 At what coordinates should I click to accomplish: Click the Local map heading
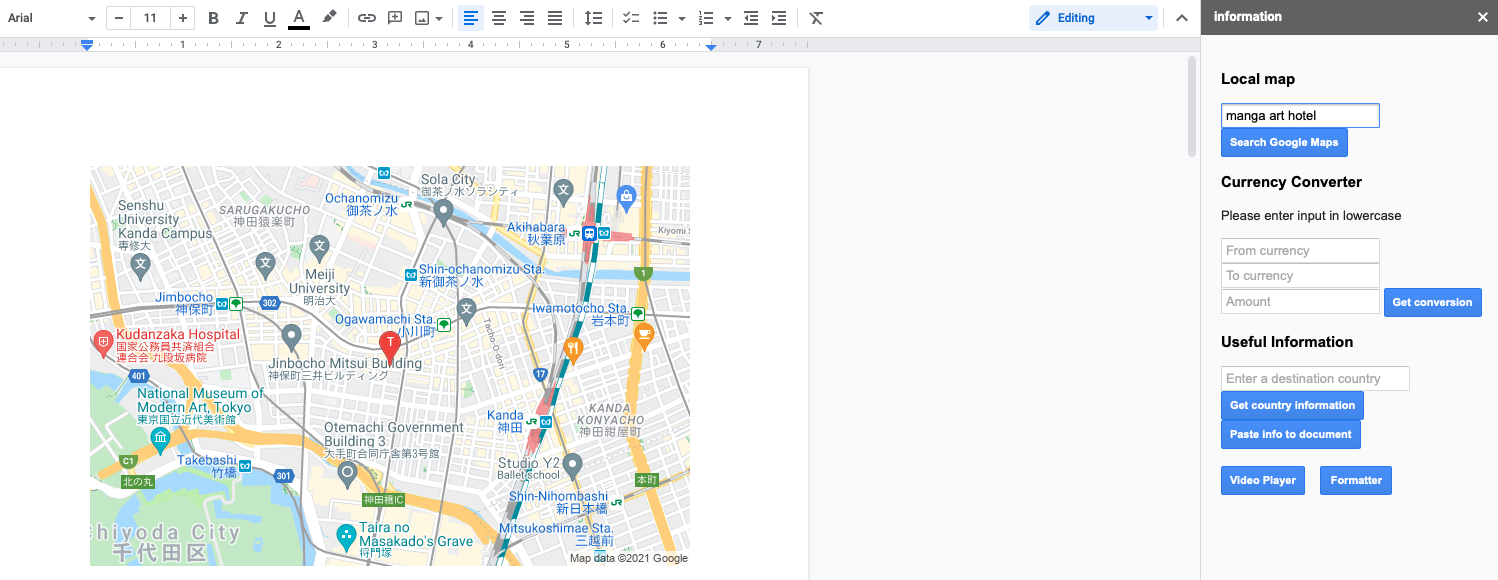click(1258, 79)
